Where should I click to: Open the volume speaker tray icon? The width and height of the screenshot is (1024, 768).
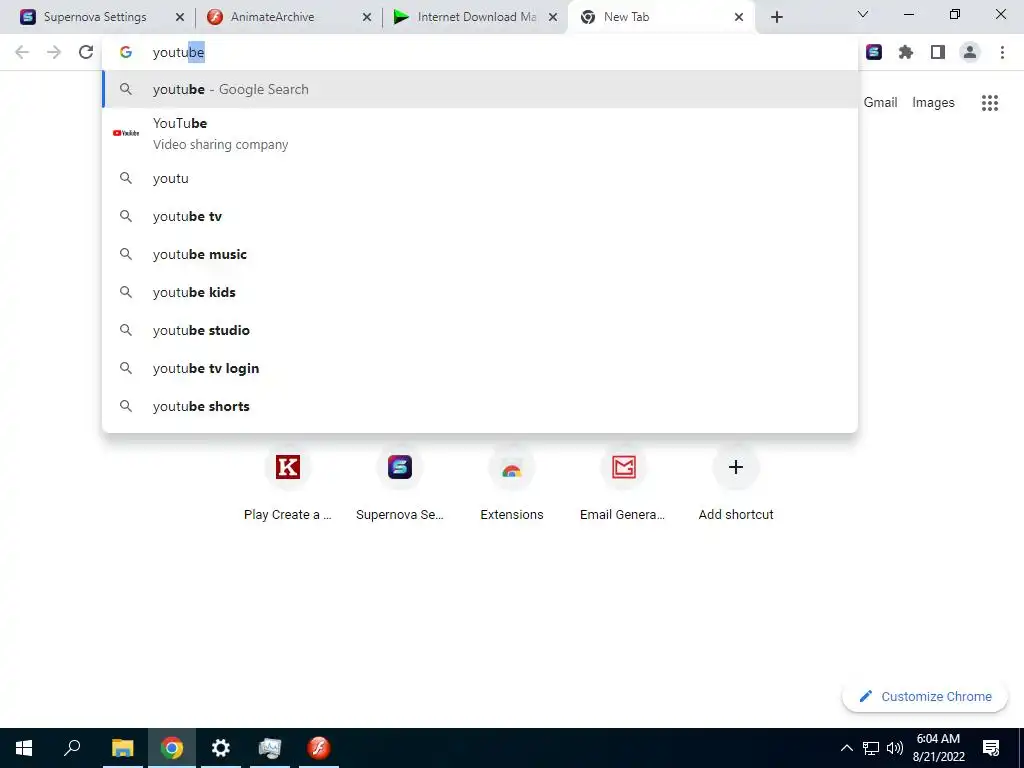point(895,748)
